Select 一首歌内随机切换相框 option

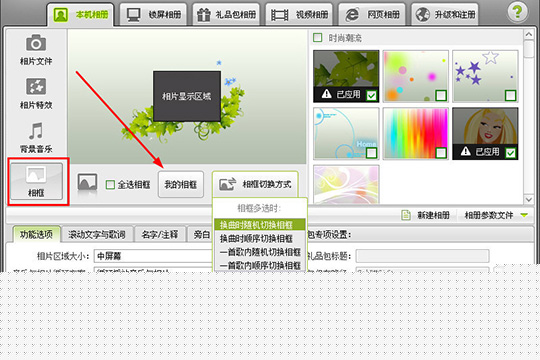click(259, 252)
